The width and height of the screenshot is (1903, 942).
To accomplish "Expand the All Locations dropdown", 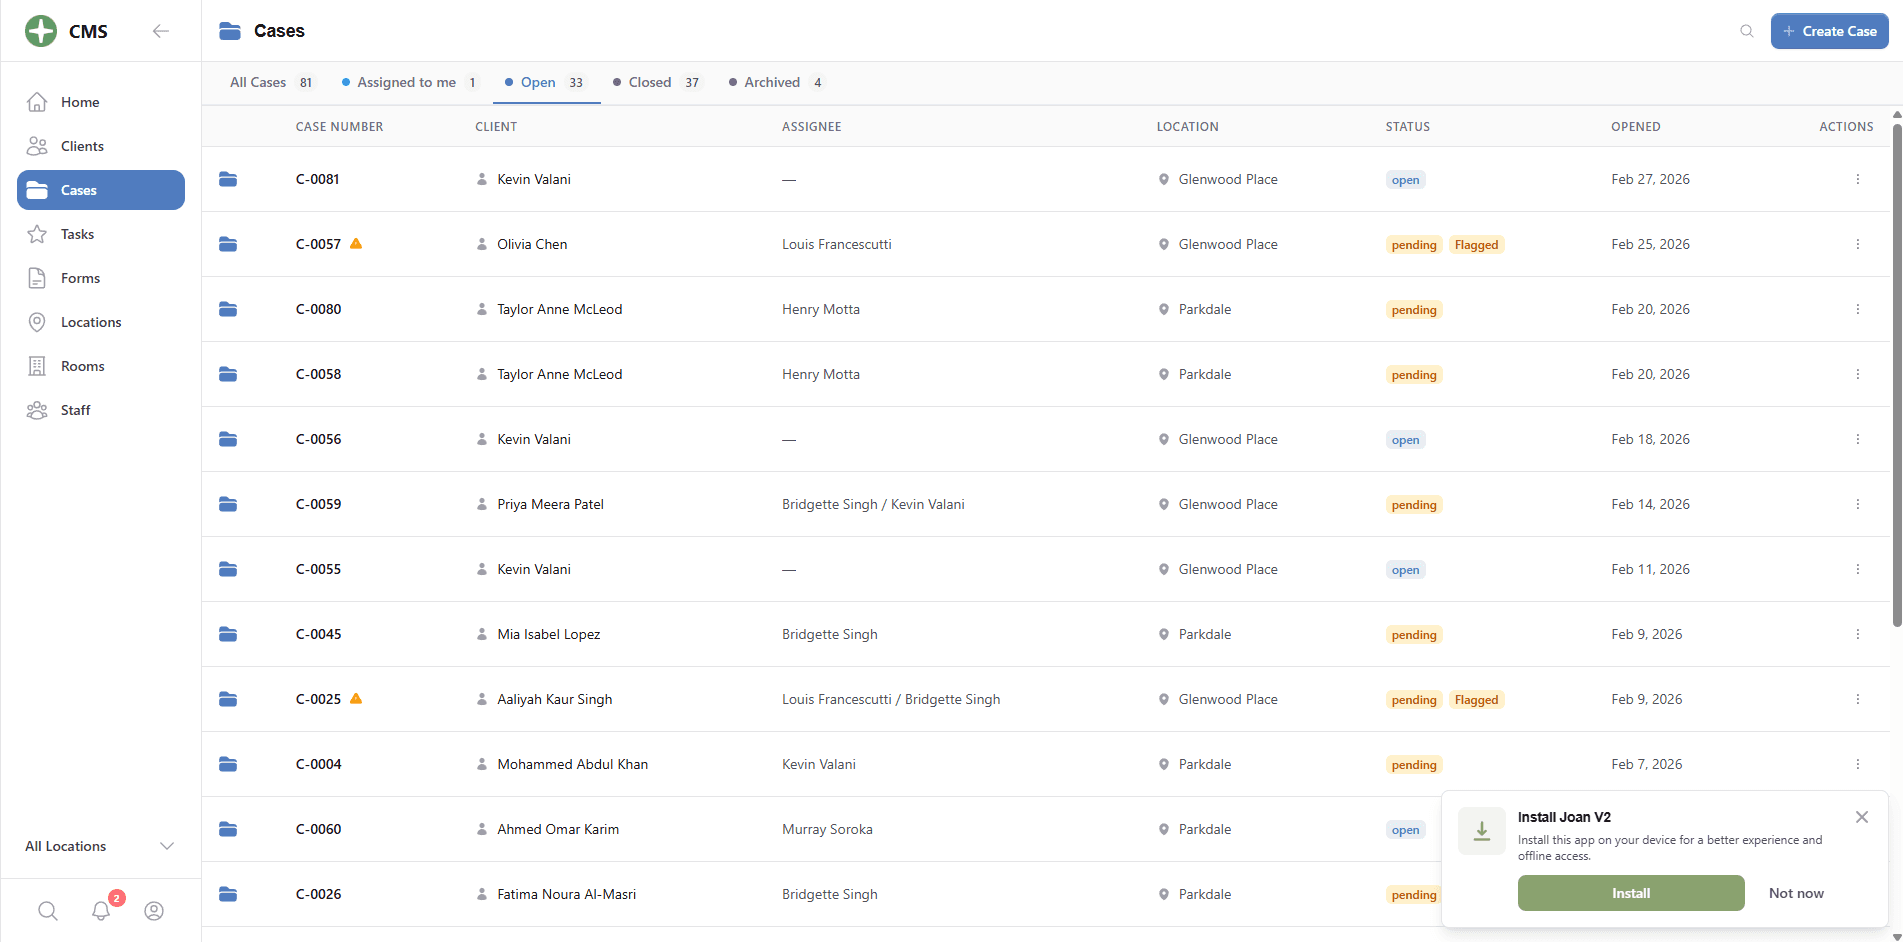I will pyautogui.click(x=101, y=846).
